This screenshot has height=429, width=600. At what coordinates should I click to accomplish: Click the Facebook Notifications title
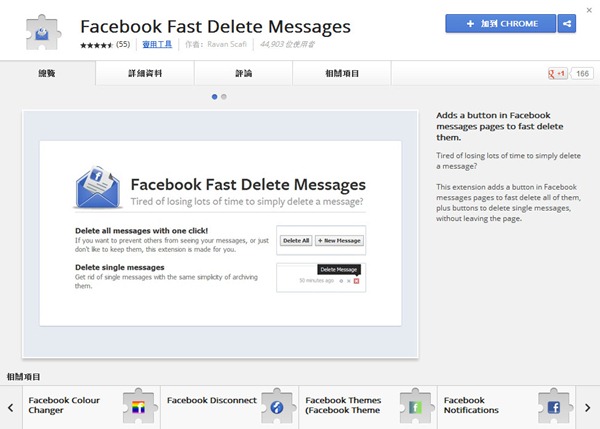471,405
